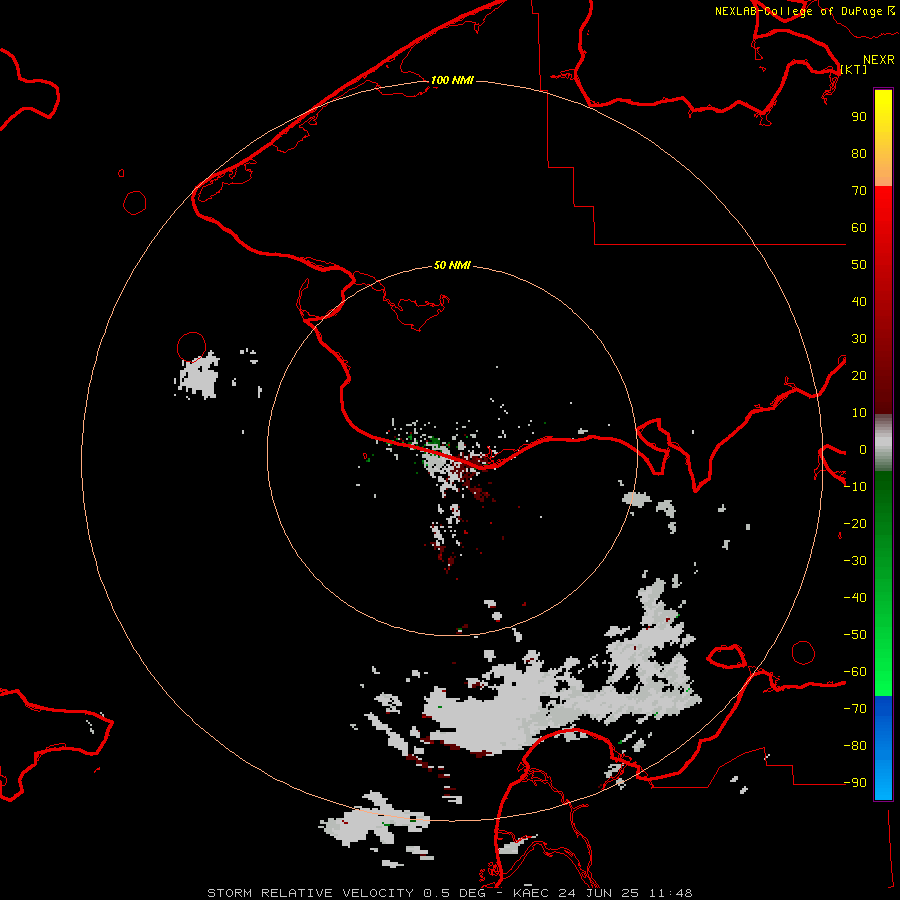Select the -80 value on velocity scale
Screen dimensions: 900x900
[x=855, y=746]
